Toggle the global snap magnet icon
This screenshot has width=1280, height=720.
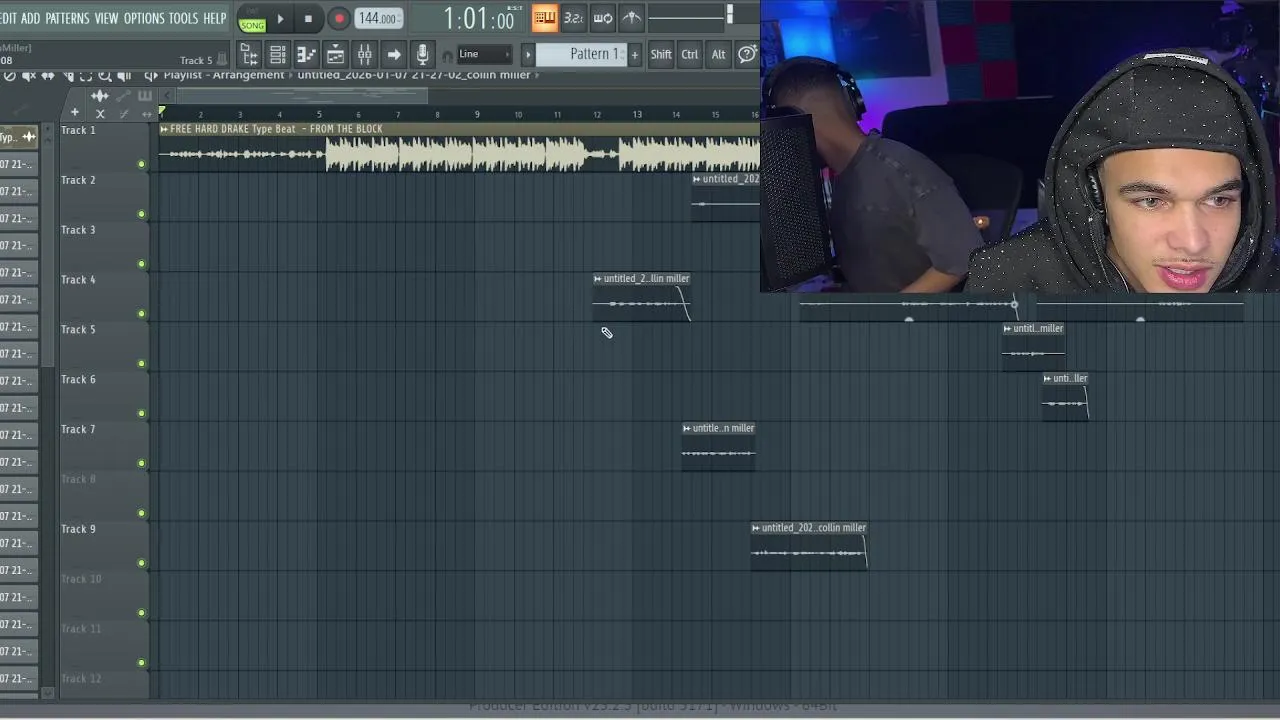point(447,55)
